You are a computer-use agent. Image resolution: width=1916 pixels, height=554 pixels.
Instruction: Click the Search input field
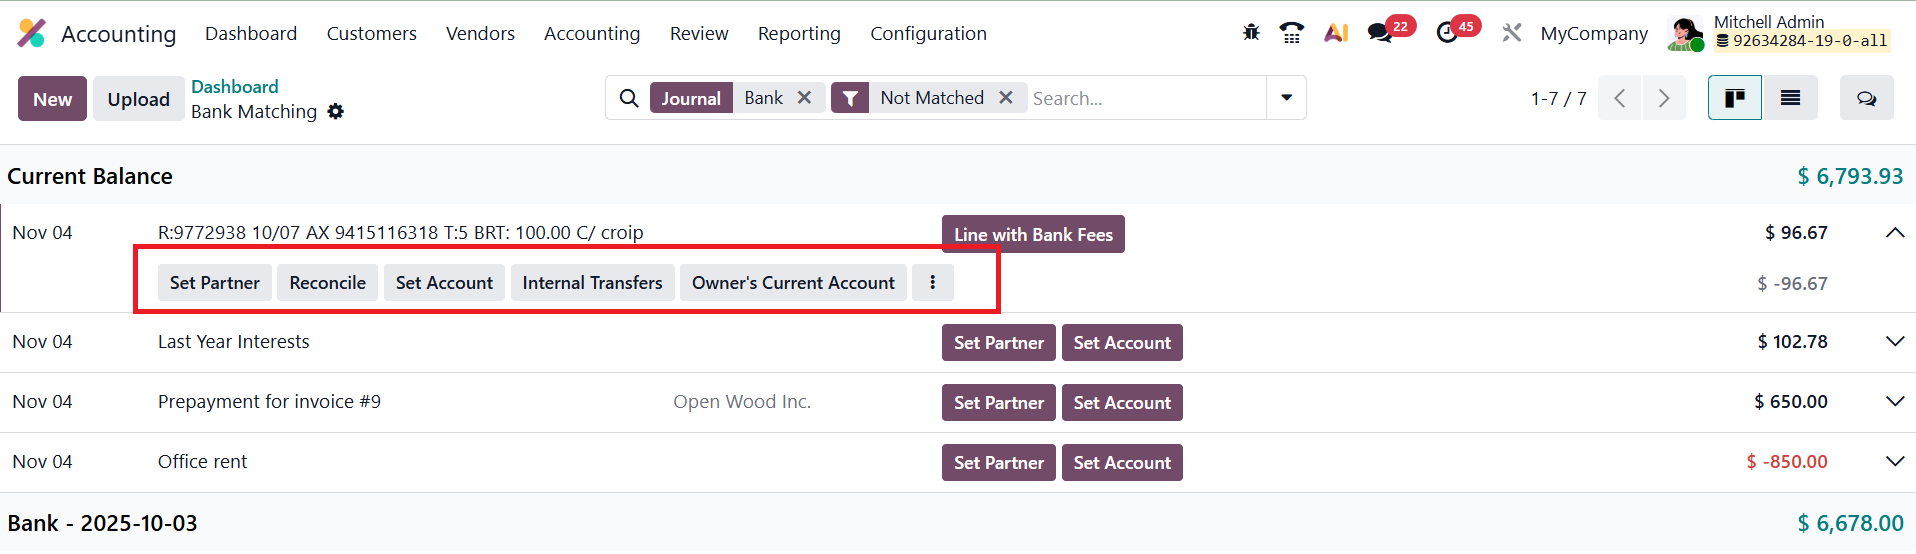[x=1145, y=98]
